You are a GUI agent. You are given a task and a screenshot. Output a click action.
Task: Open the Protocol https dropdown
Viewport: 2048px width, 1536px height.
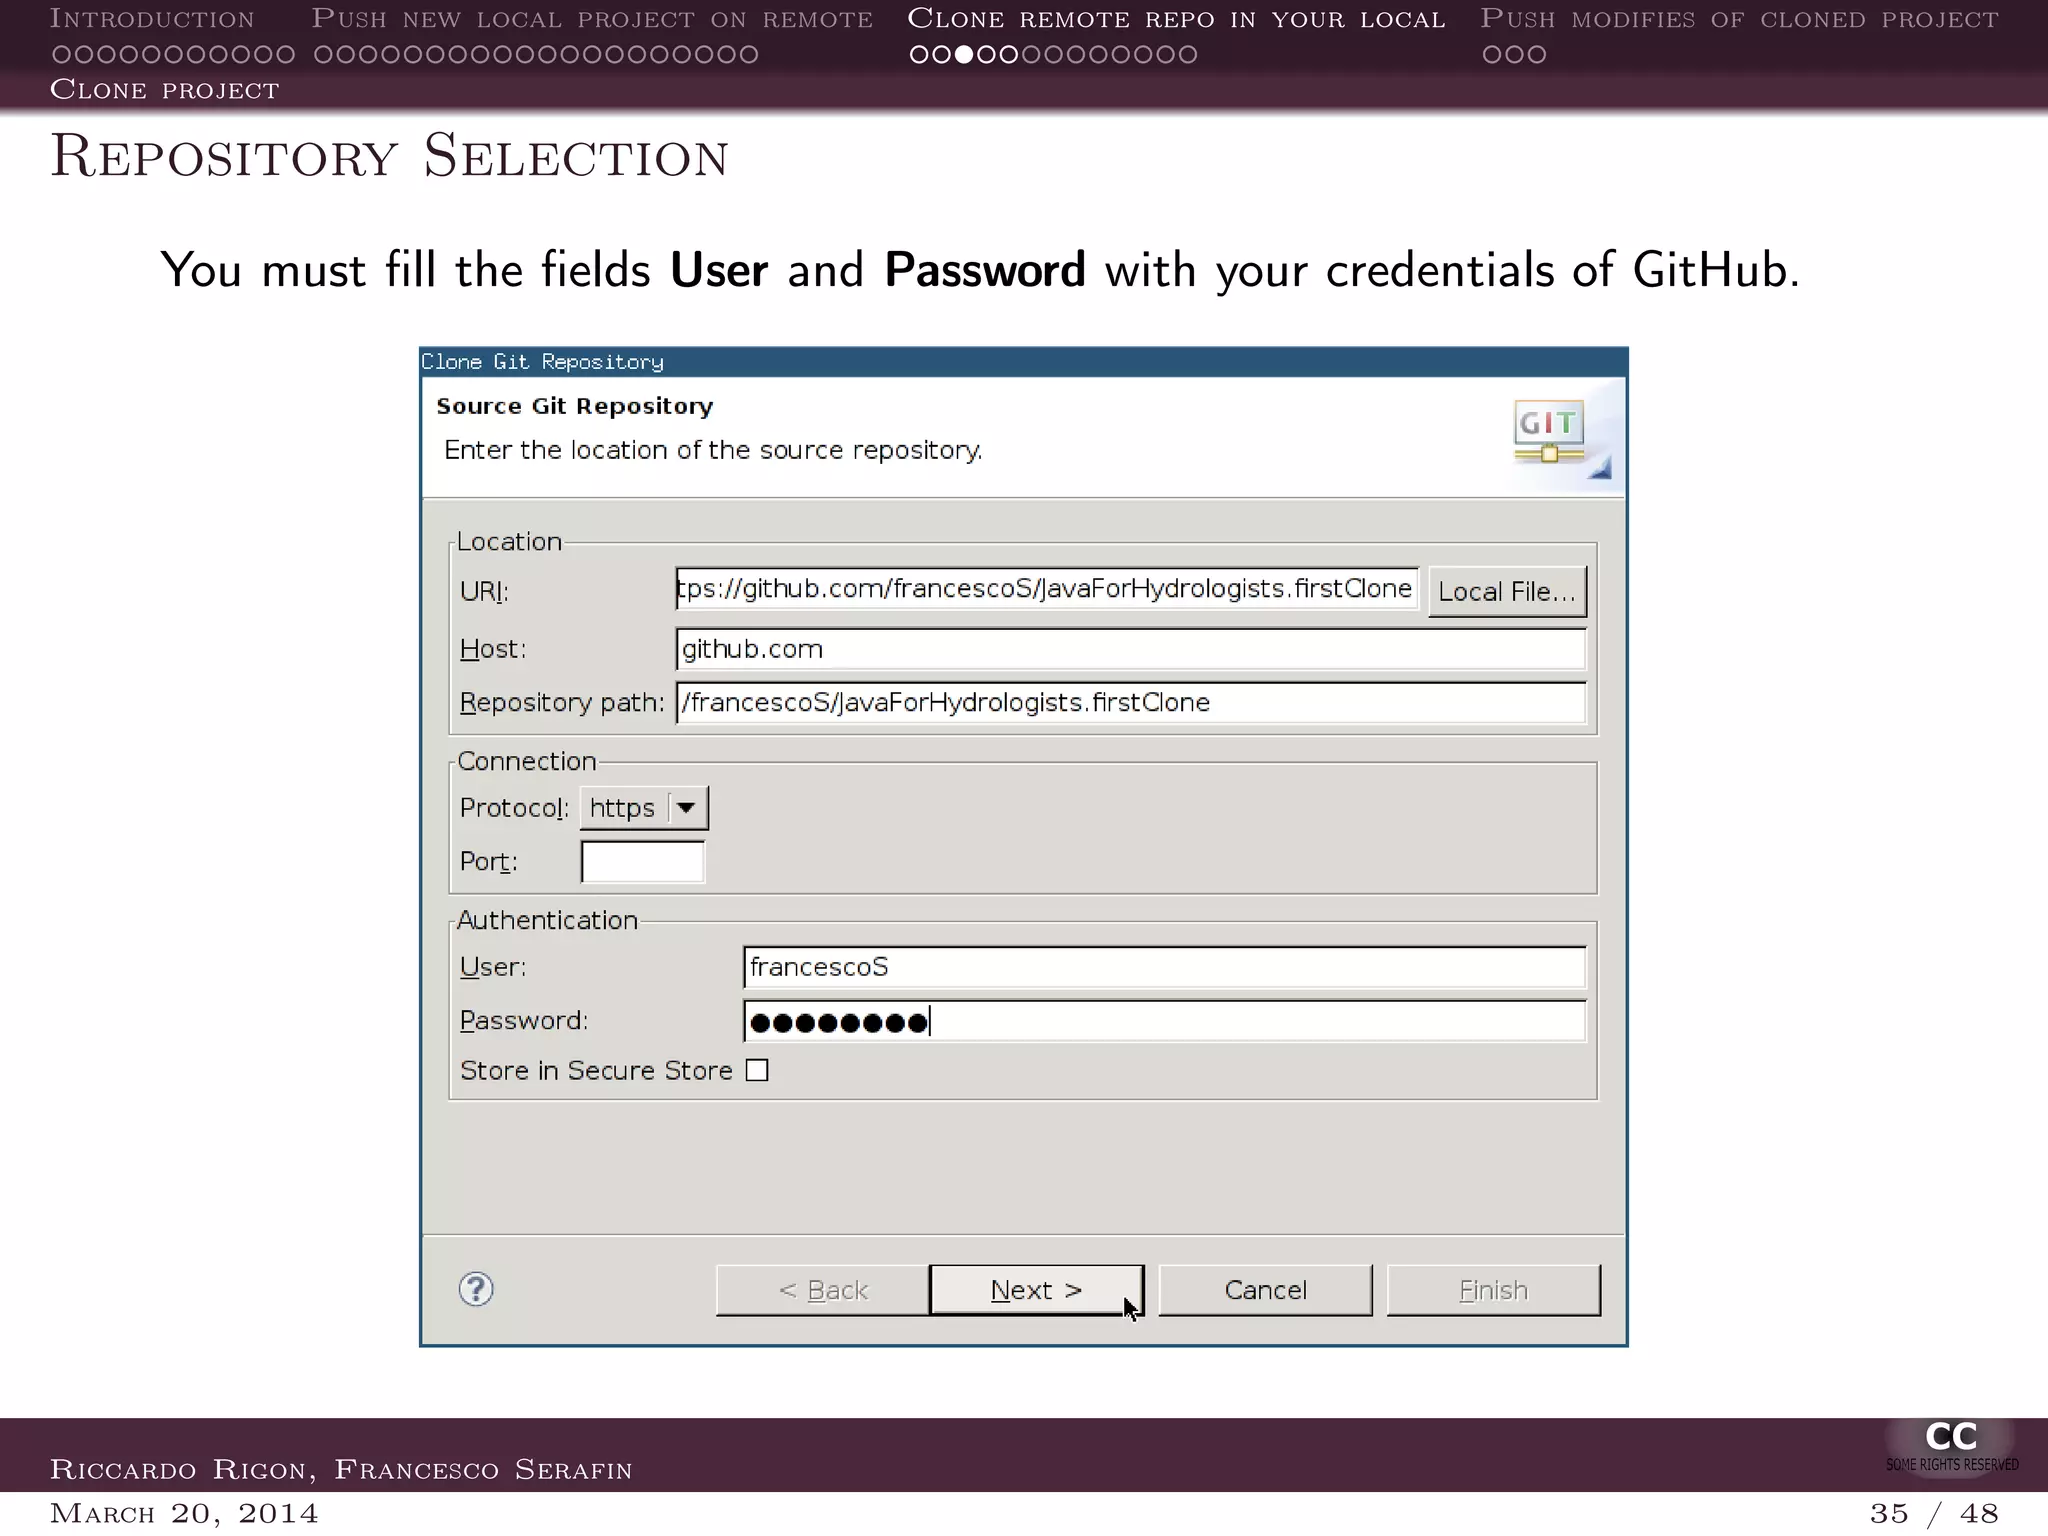click(x=644, y=808)
